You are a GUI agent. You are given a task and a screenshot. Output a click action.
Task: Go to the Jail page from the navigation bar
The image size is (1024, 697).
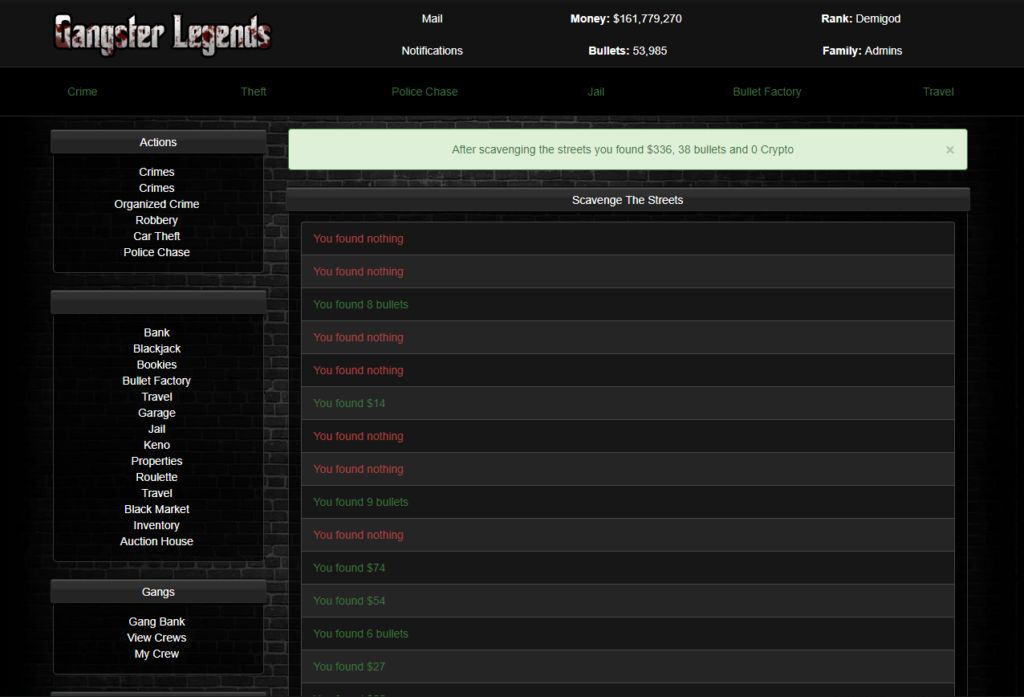(596, 91)
